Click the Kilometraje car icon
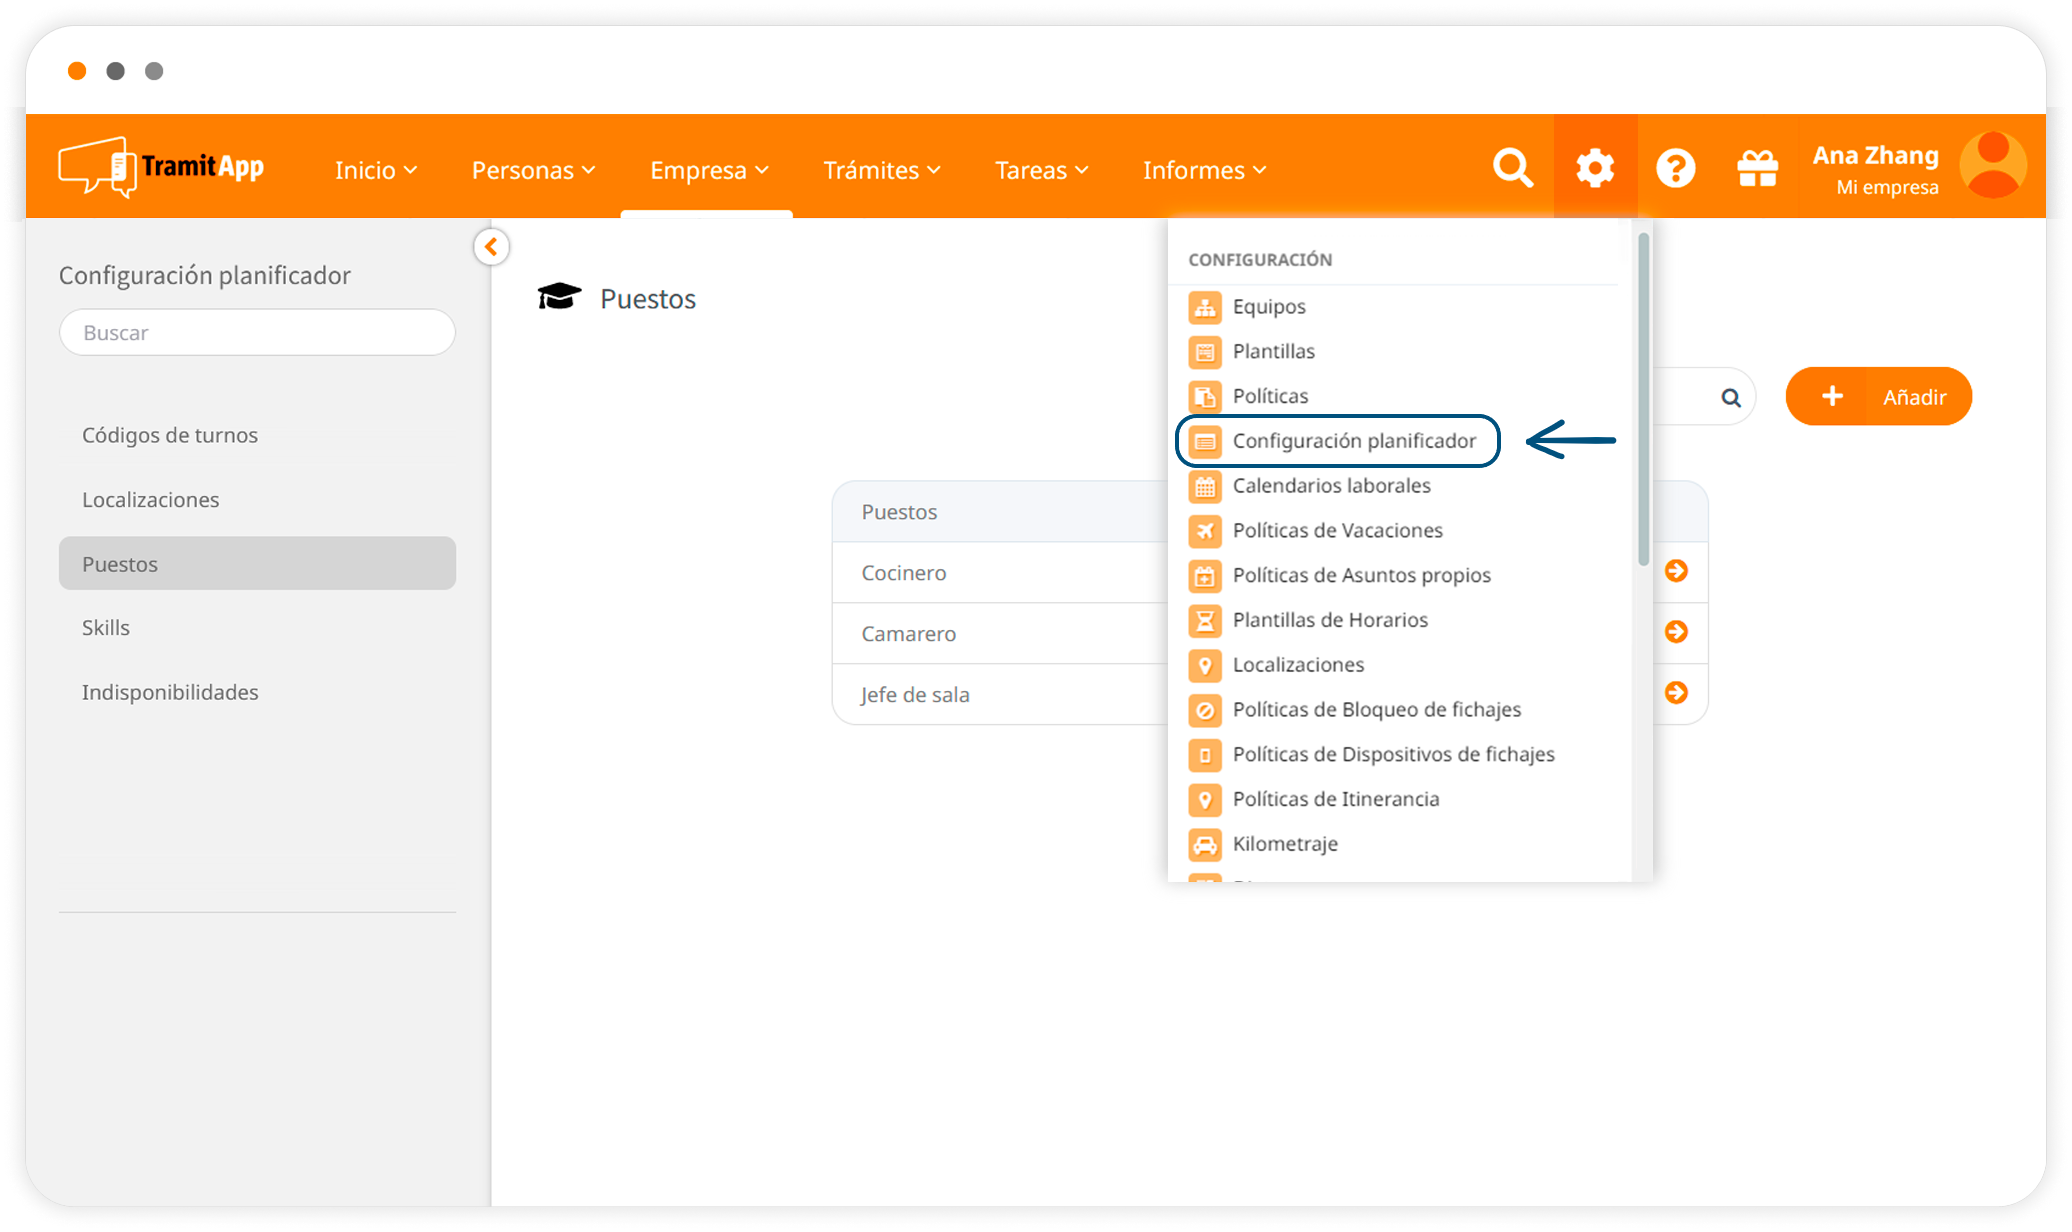 point(1204,844)
